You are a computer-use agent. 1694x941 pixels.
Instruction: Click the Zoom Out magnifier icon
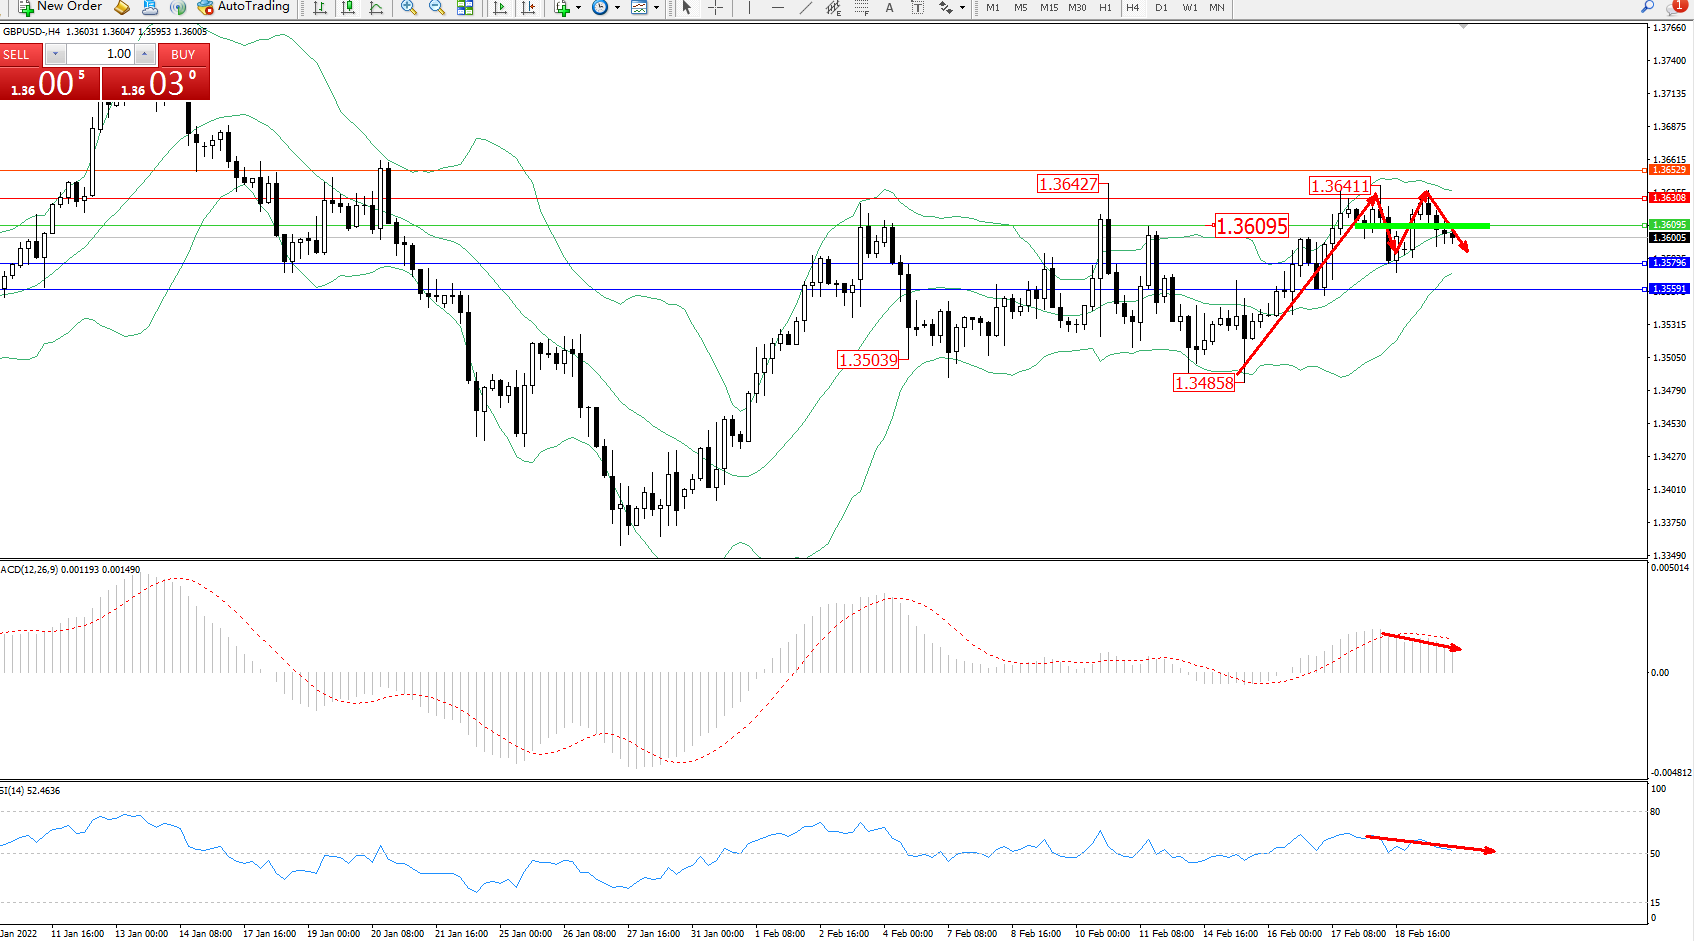436,8
